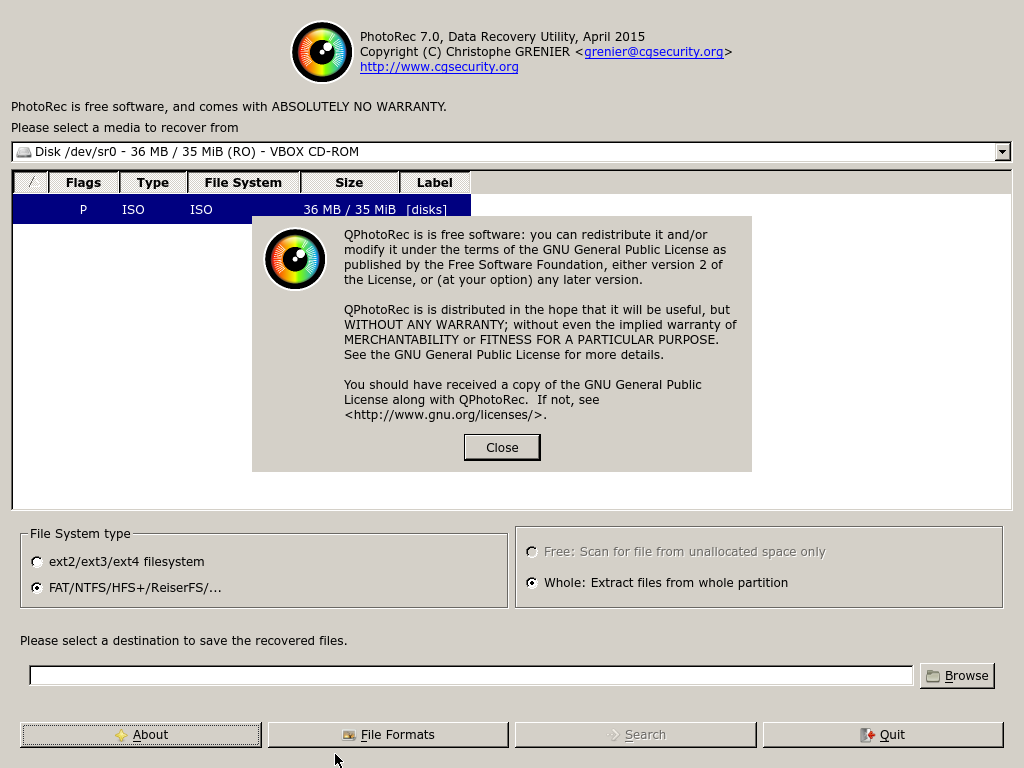Click the arrow icon on Search button

coord(613,735)
